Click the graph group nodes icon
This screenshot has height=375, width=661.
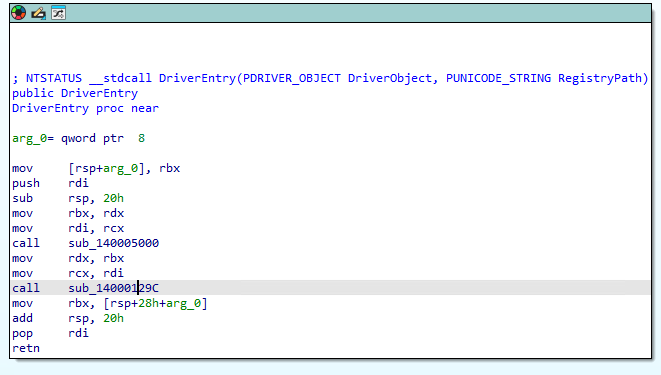[x=58, y=13]
